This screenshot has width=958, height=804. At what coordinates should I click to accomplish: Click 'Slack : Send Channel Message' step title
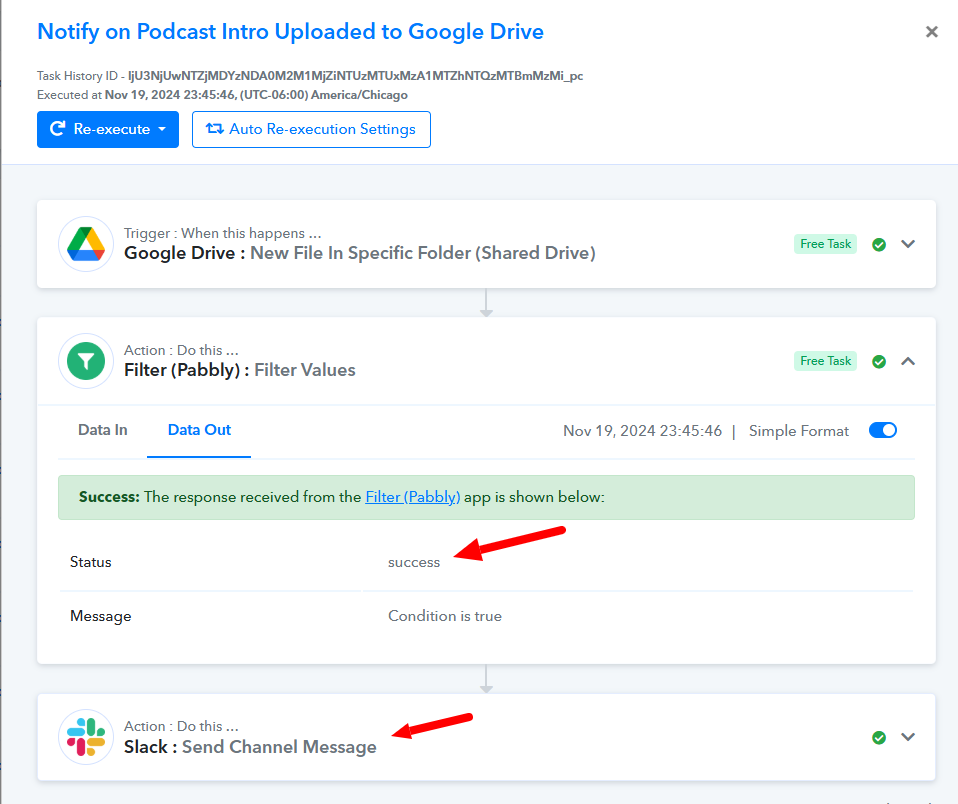250,747
